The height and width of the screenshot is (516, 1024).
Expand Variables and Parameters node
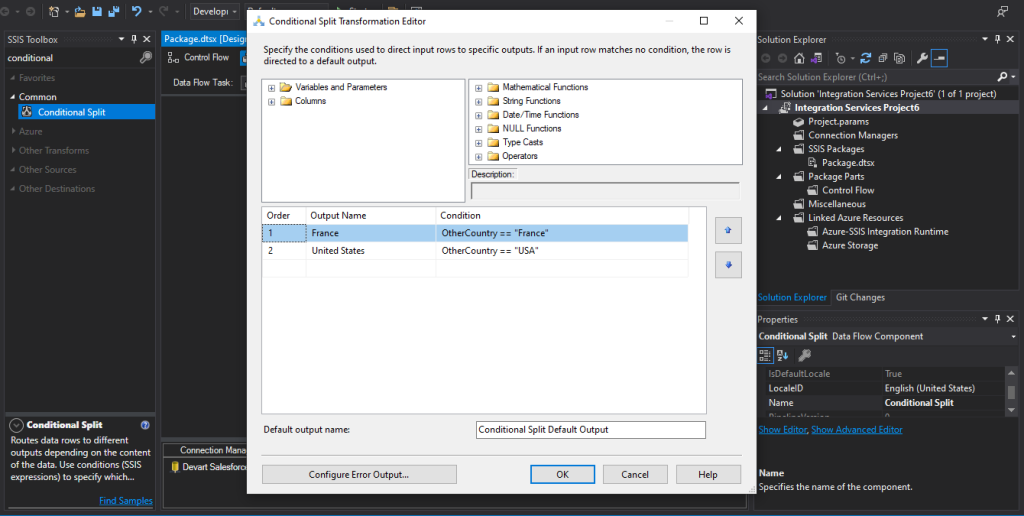point(271,88)
